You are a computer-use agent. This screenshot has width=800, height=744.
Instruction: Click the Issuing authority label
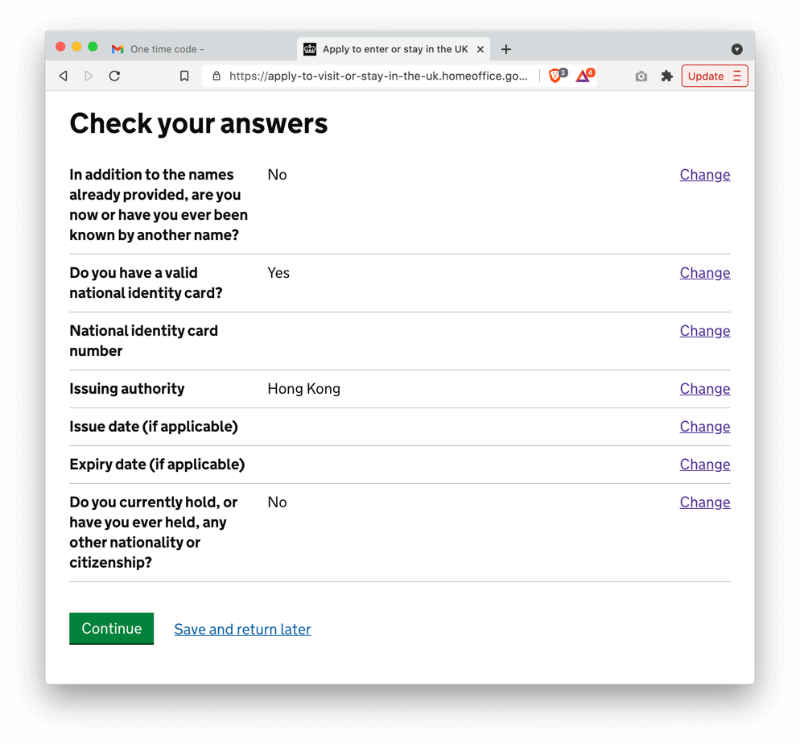(x=127, y=389)
